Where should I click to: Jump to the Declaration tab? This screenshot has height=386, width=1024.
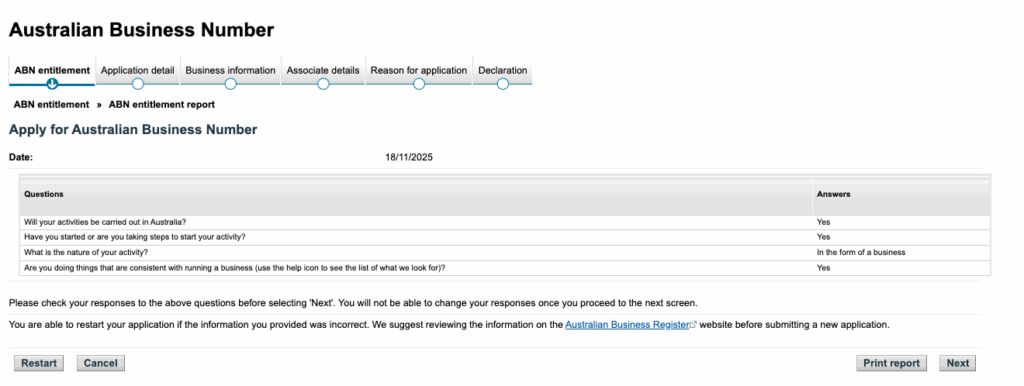point(503,71)
